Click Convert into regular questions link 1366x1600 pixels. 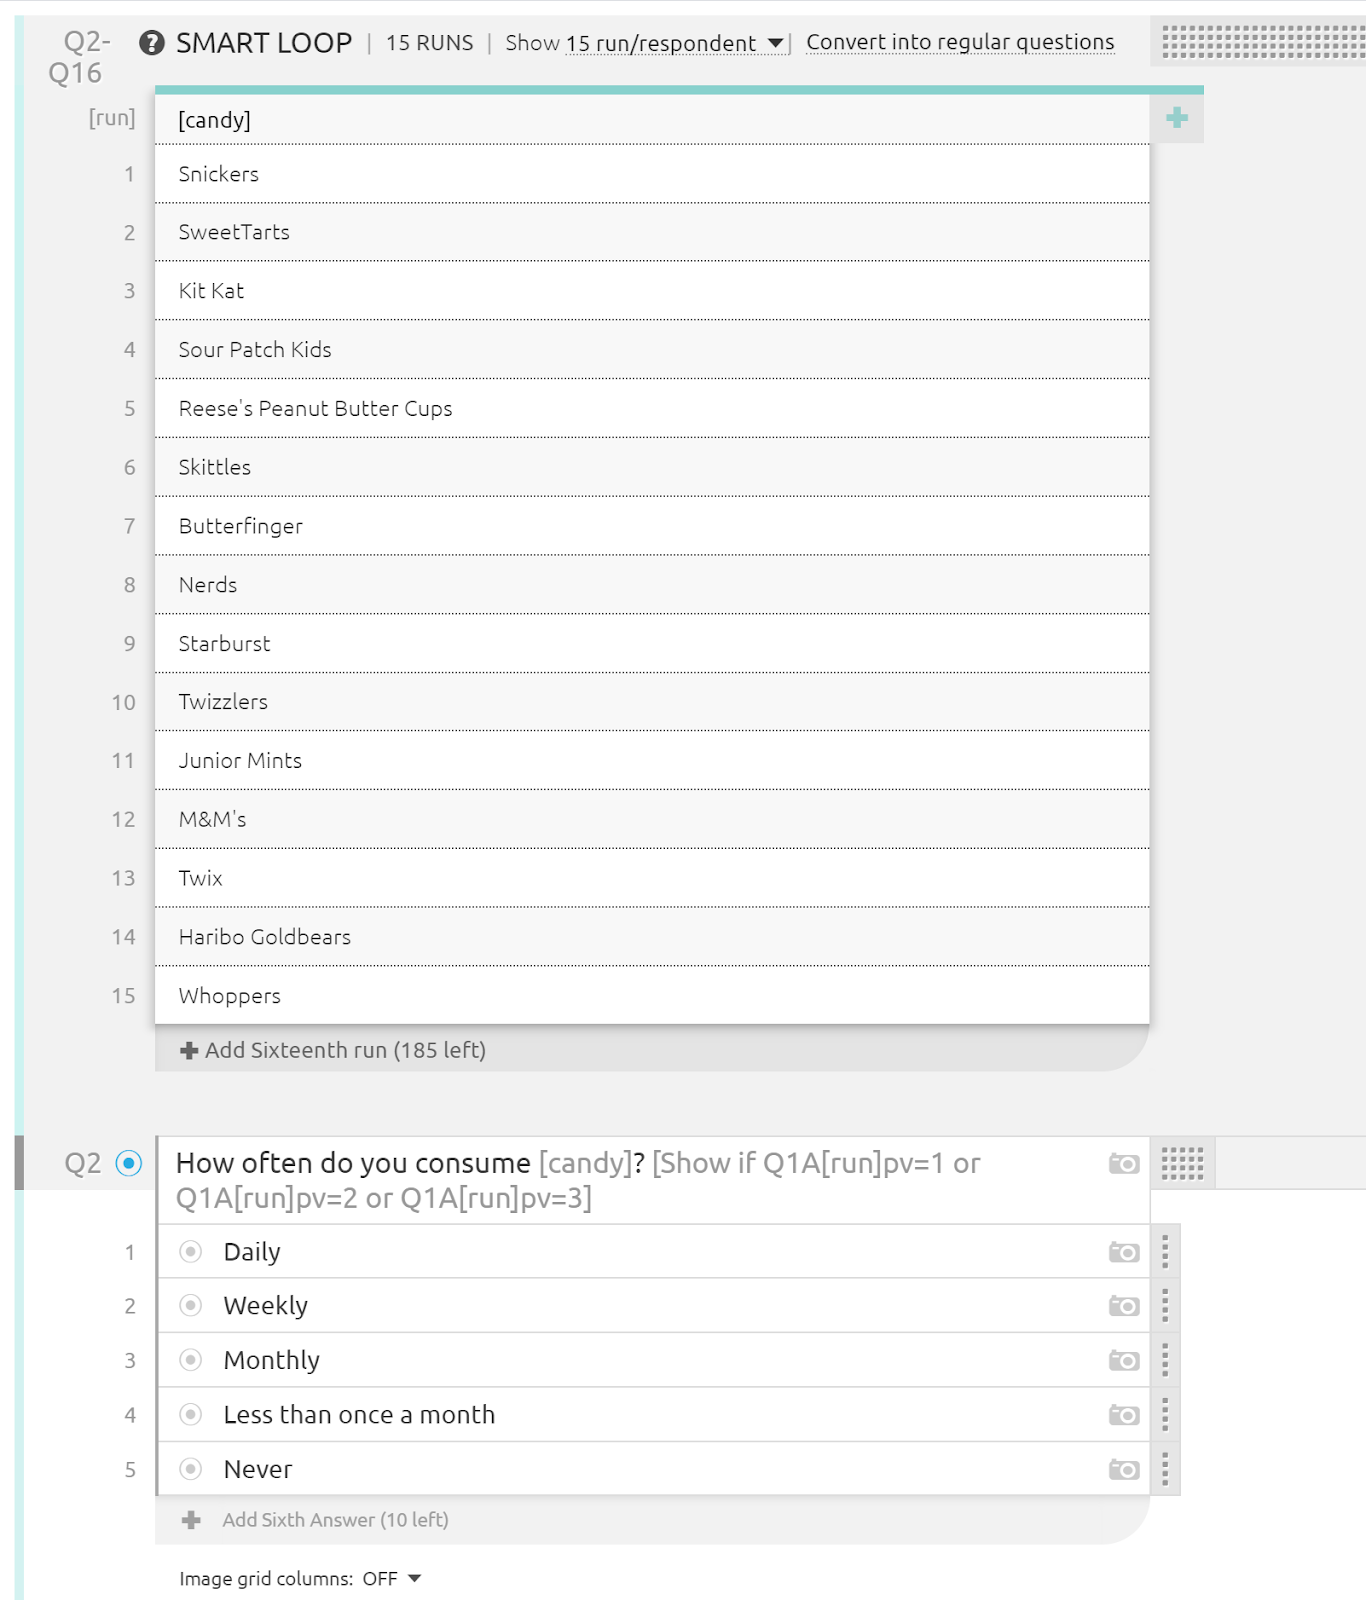tap(960, 42)
